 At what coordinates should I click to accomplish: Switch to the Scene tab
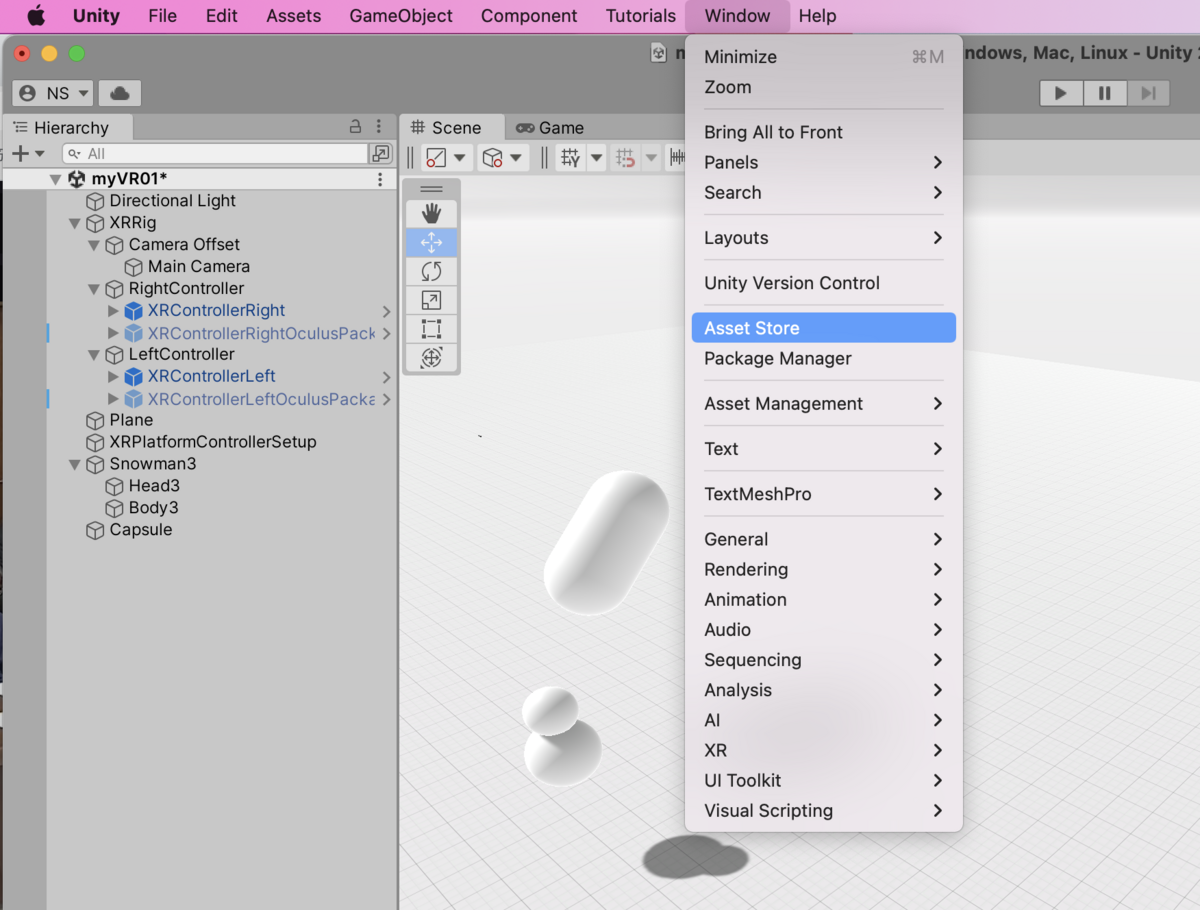pos(447,127)
